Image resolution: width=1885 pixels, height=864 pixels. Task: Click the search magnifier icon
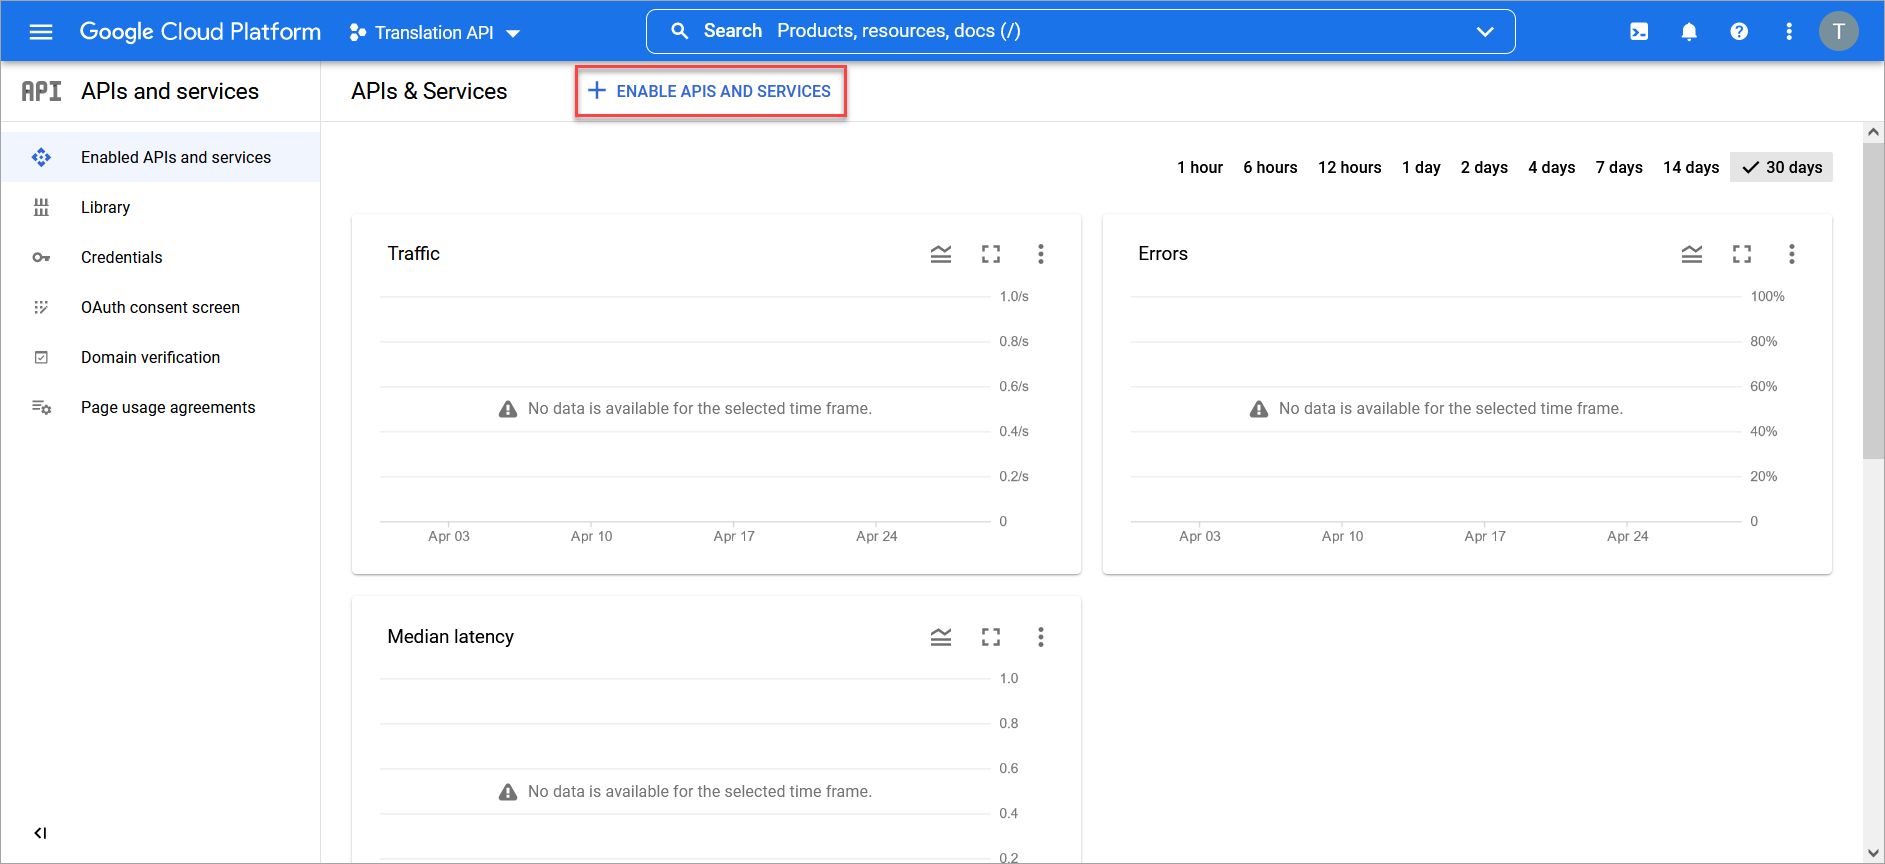(680, 31)
